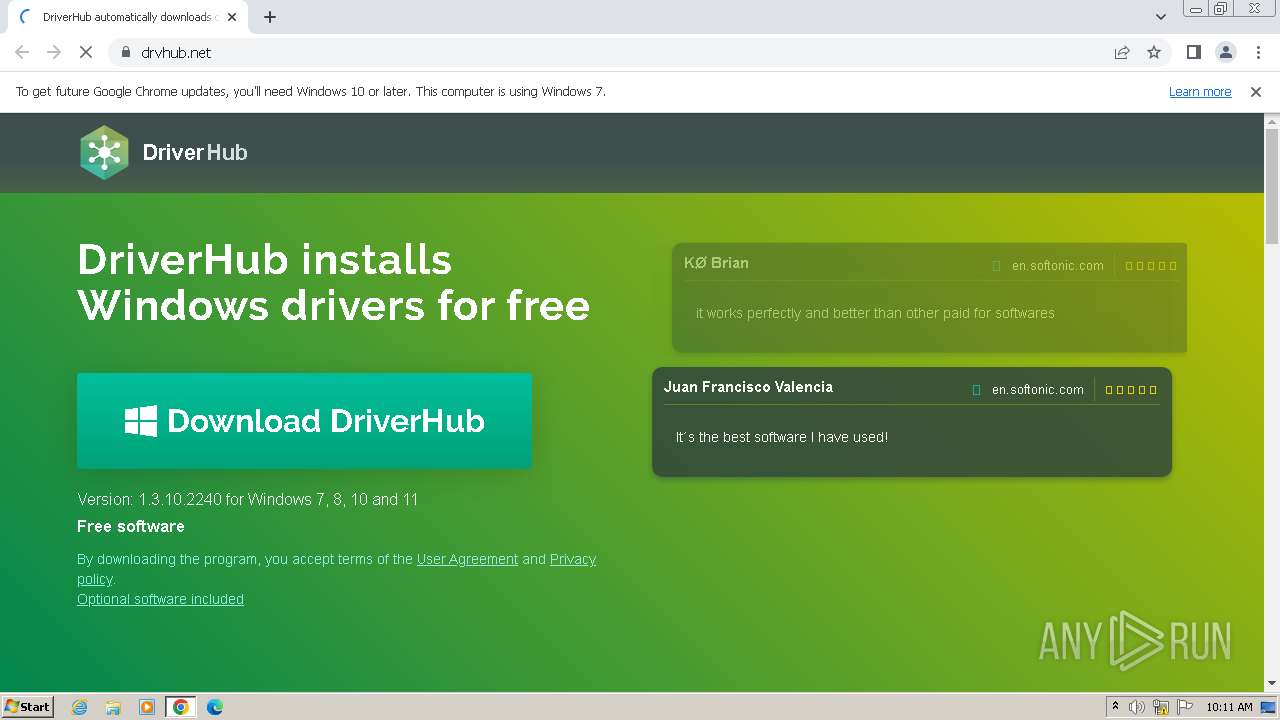Open en.softonic.com link in KØ Brian review
Image resolution: width=1280 pixels, height=720 pixels.
1057,265
